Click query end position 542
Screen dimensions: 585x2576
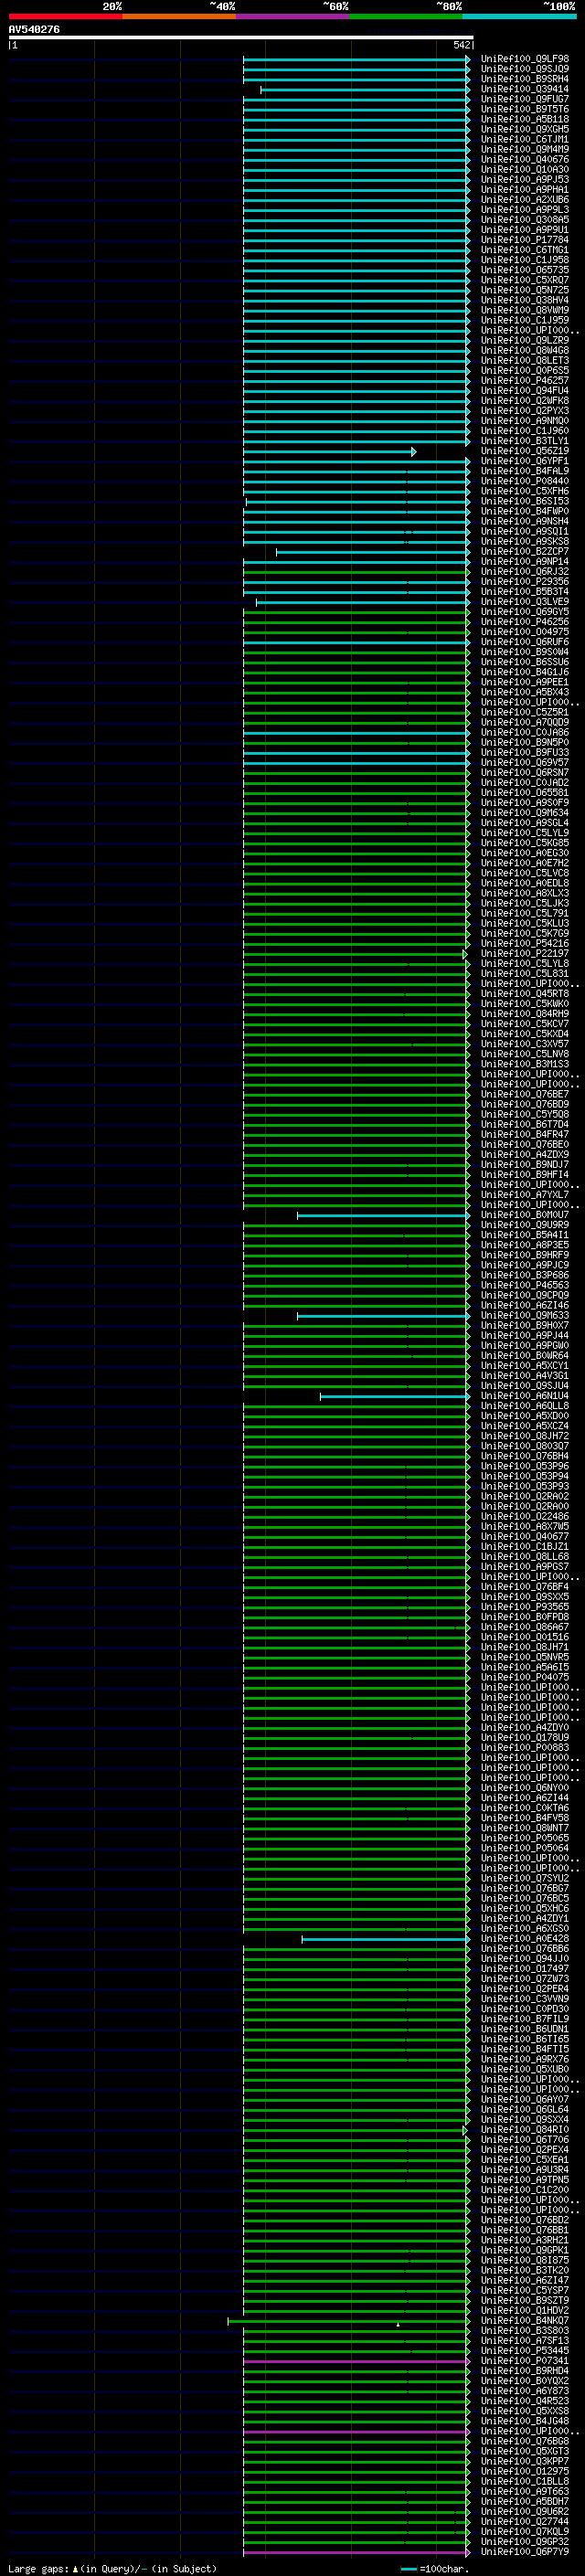pos(461,45)
